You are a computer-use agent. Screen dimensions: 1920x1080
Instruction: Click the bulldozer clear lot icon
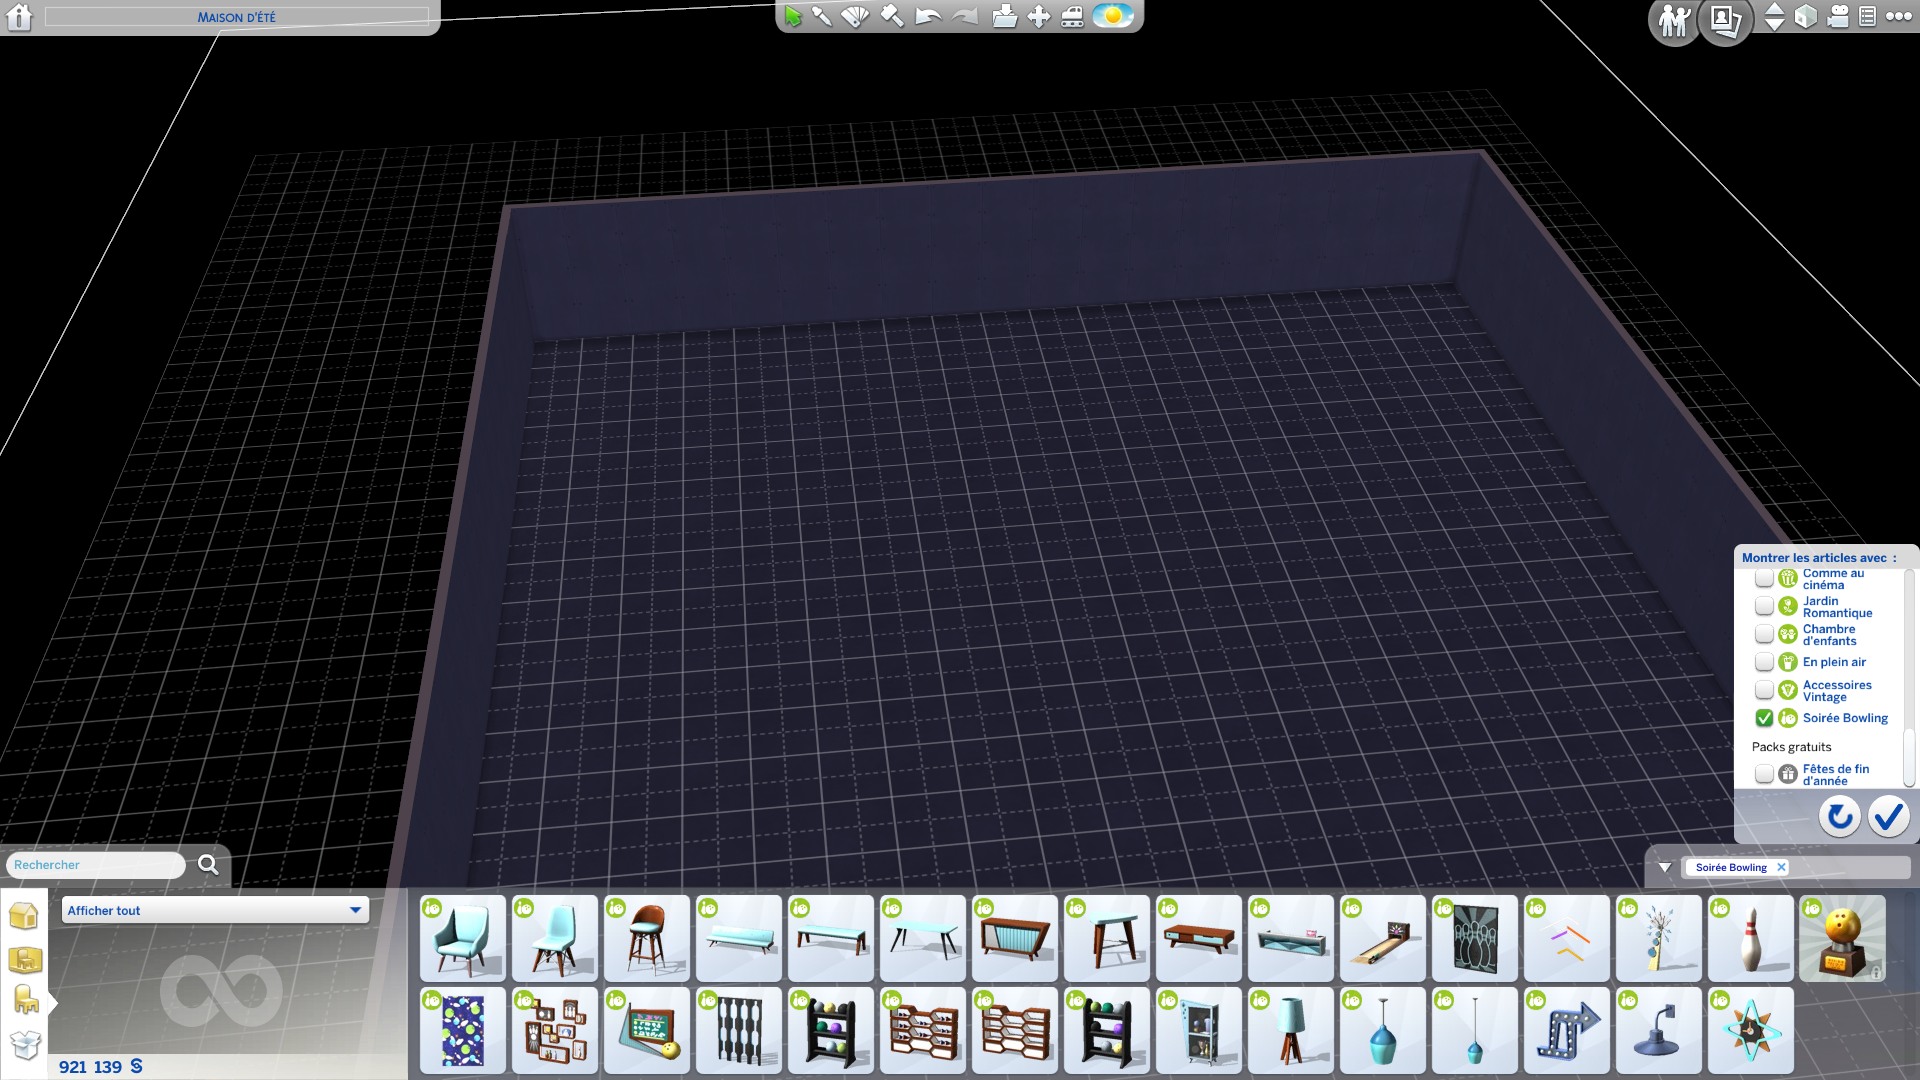[x=1073, y=16]
